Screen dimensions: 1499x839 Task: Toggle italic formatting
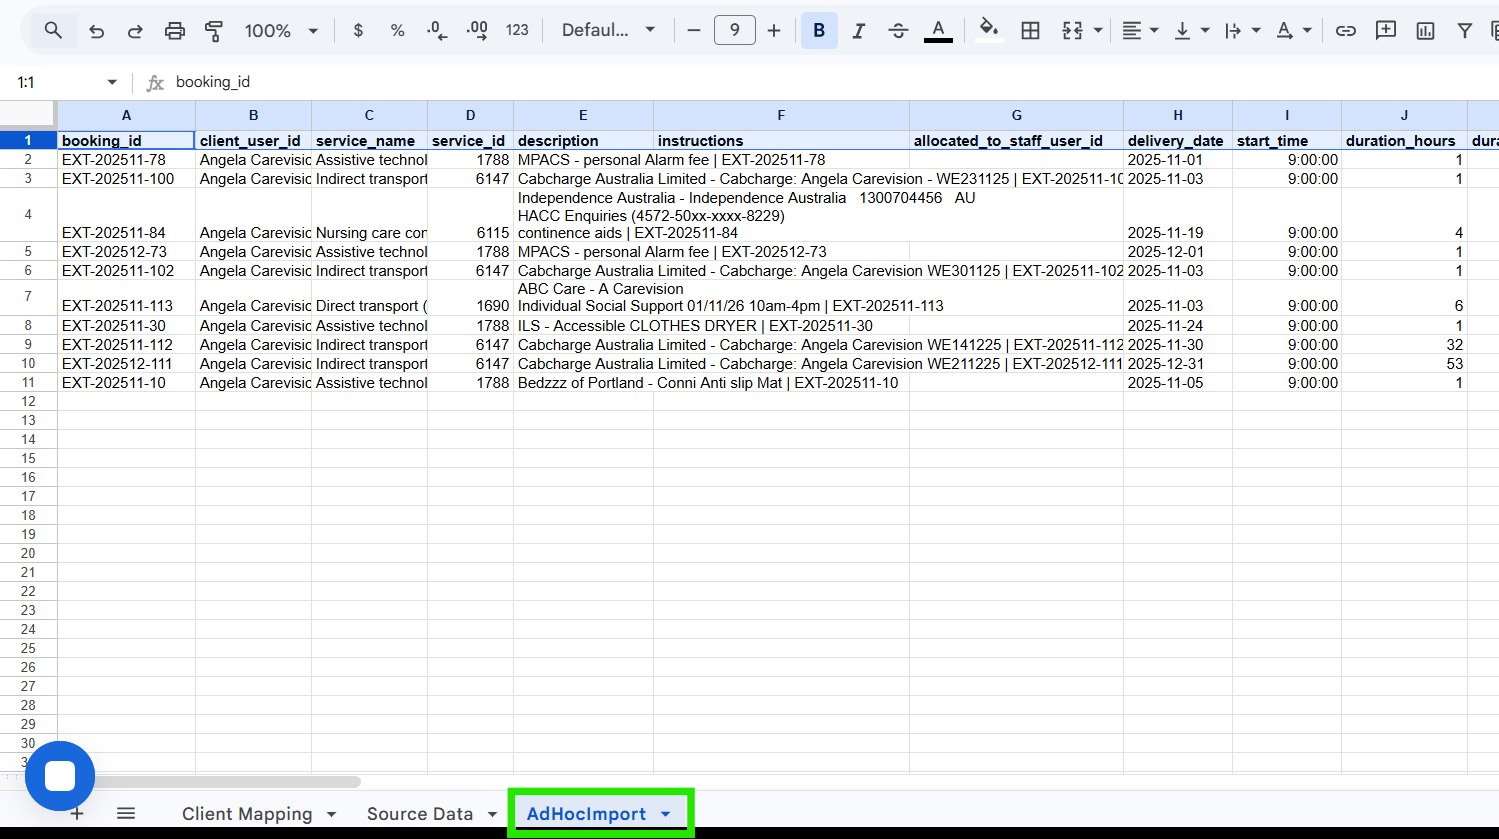point(858,31)
